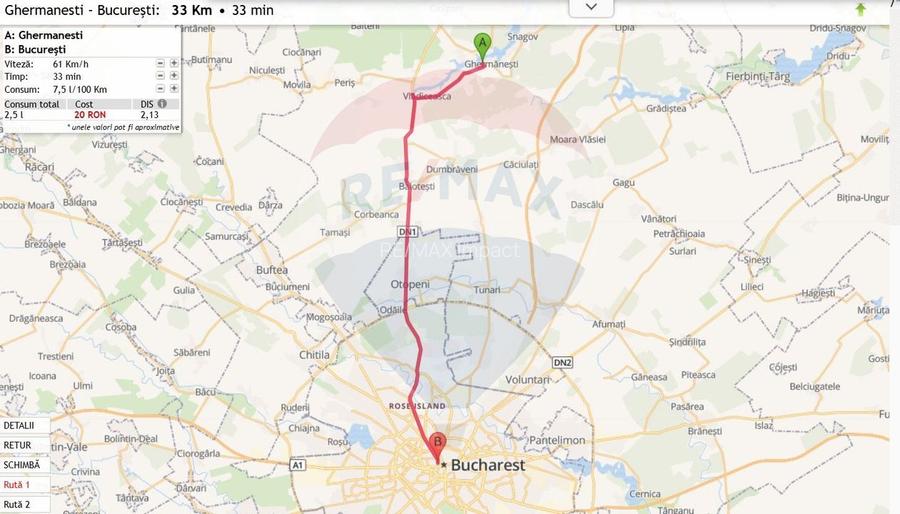Click the DIS info icon
The height and width of the screenshot is (514, 900).
pyautogui.click(x=162, y=103)
